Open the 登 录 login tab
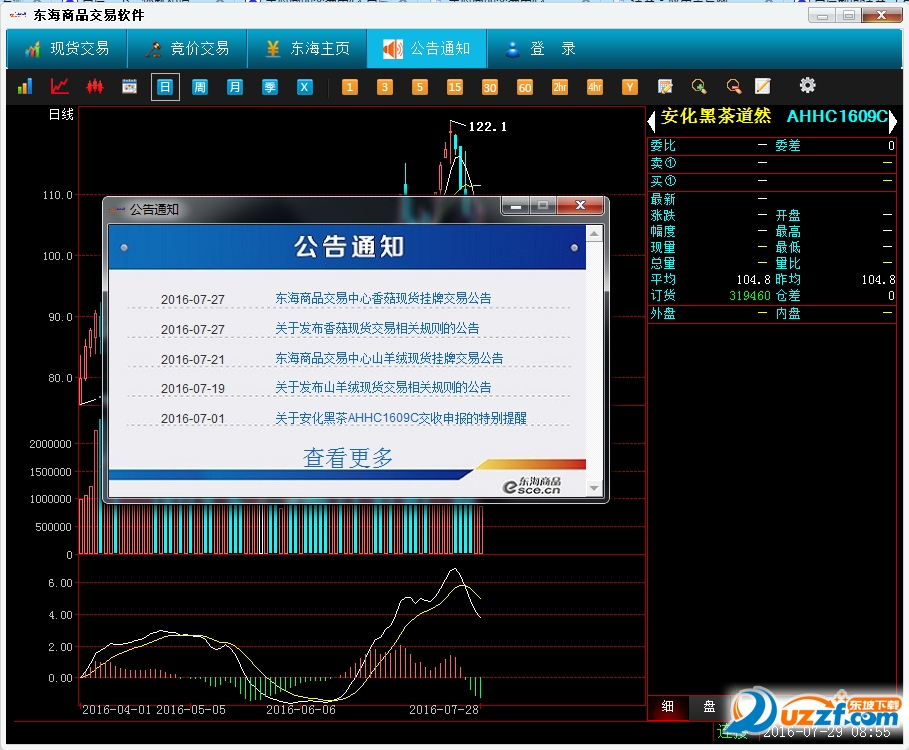909x750 pixels. pyautogui.click(x=540, y=49)
